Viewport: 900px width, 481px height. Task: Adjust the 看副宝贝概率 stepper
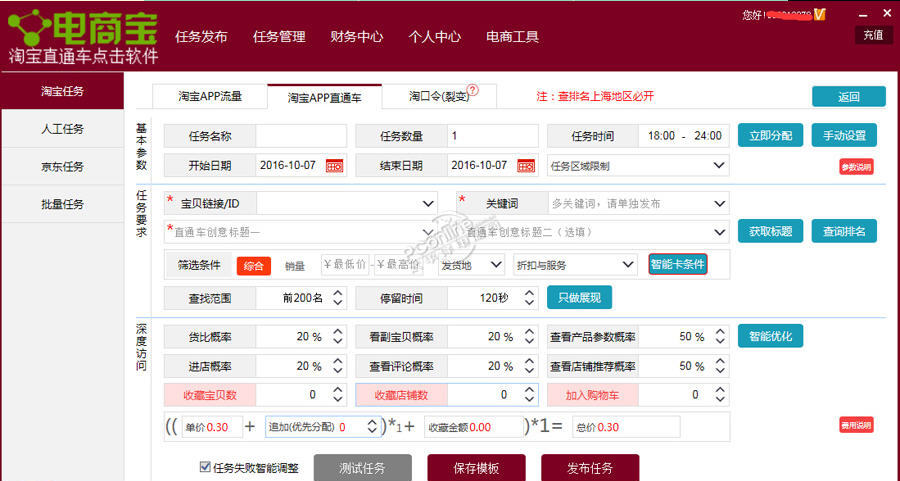point(529,336)
